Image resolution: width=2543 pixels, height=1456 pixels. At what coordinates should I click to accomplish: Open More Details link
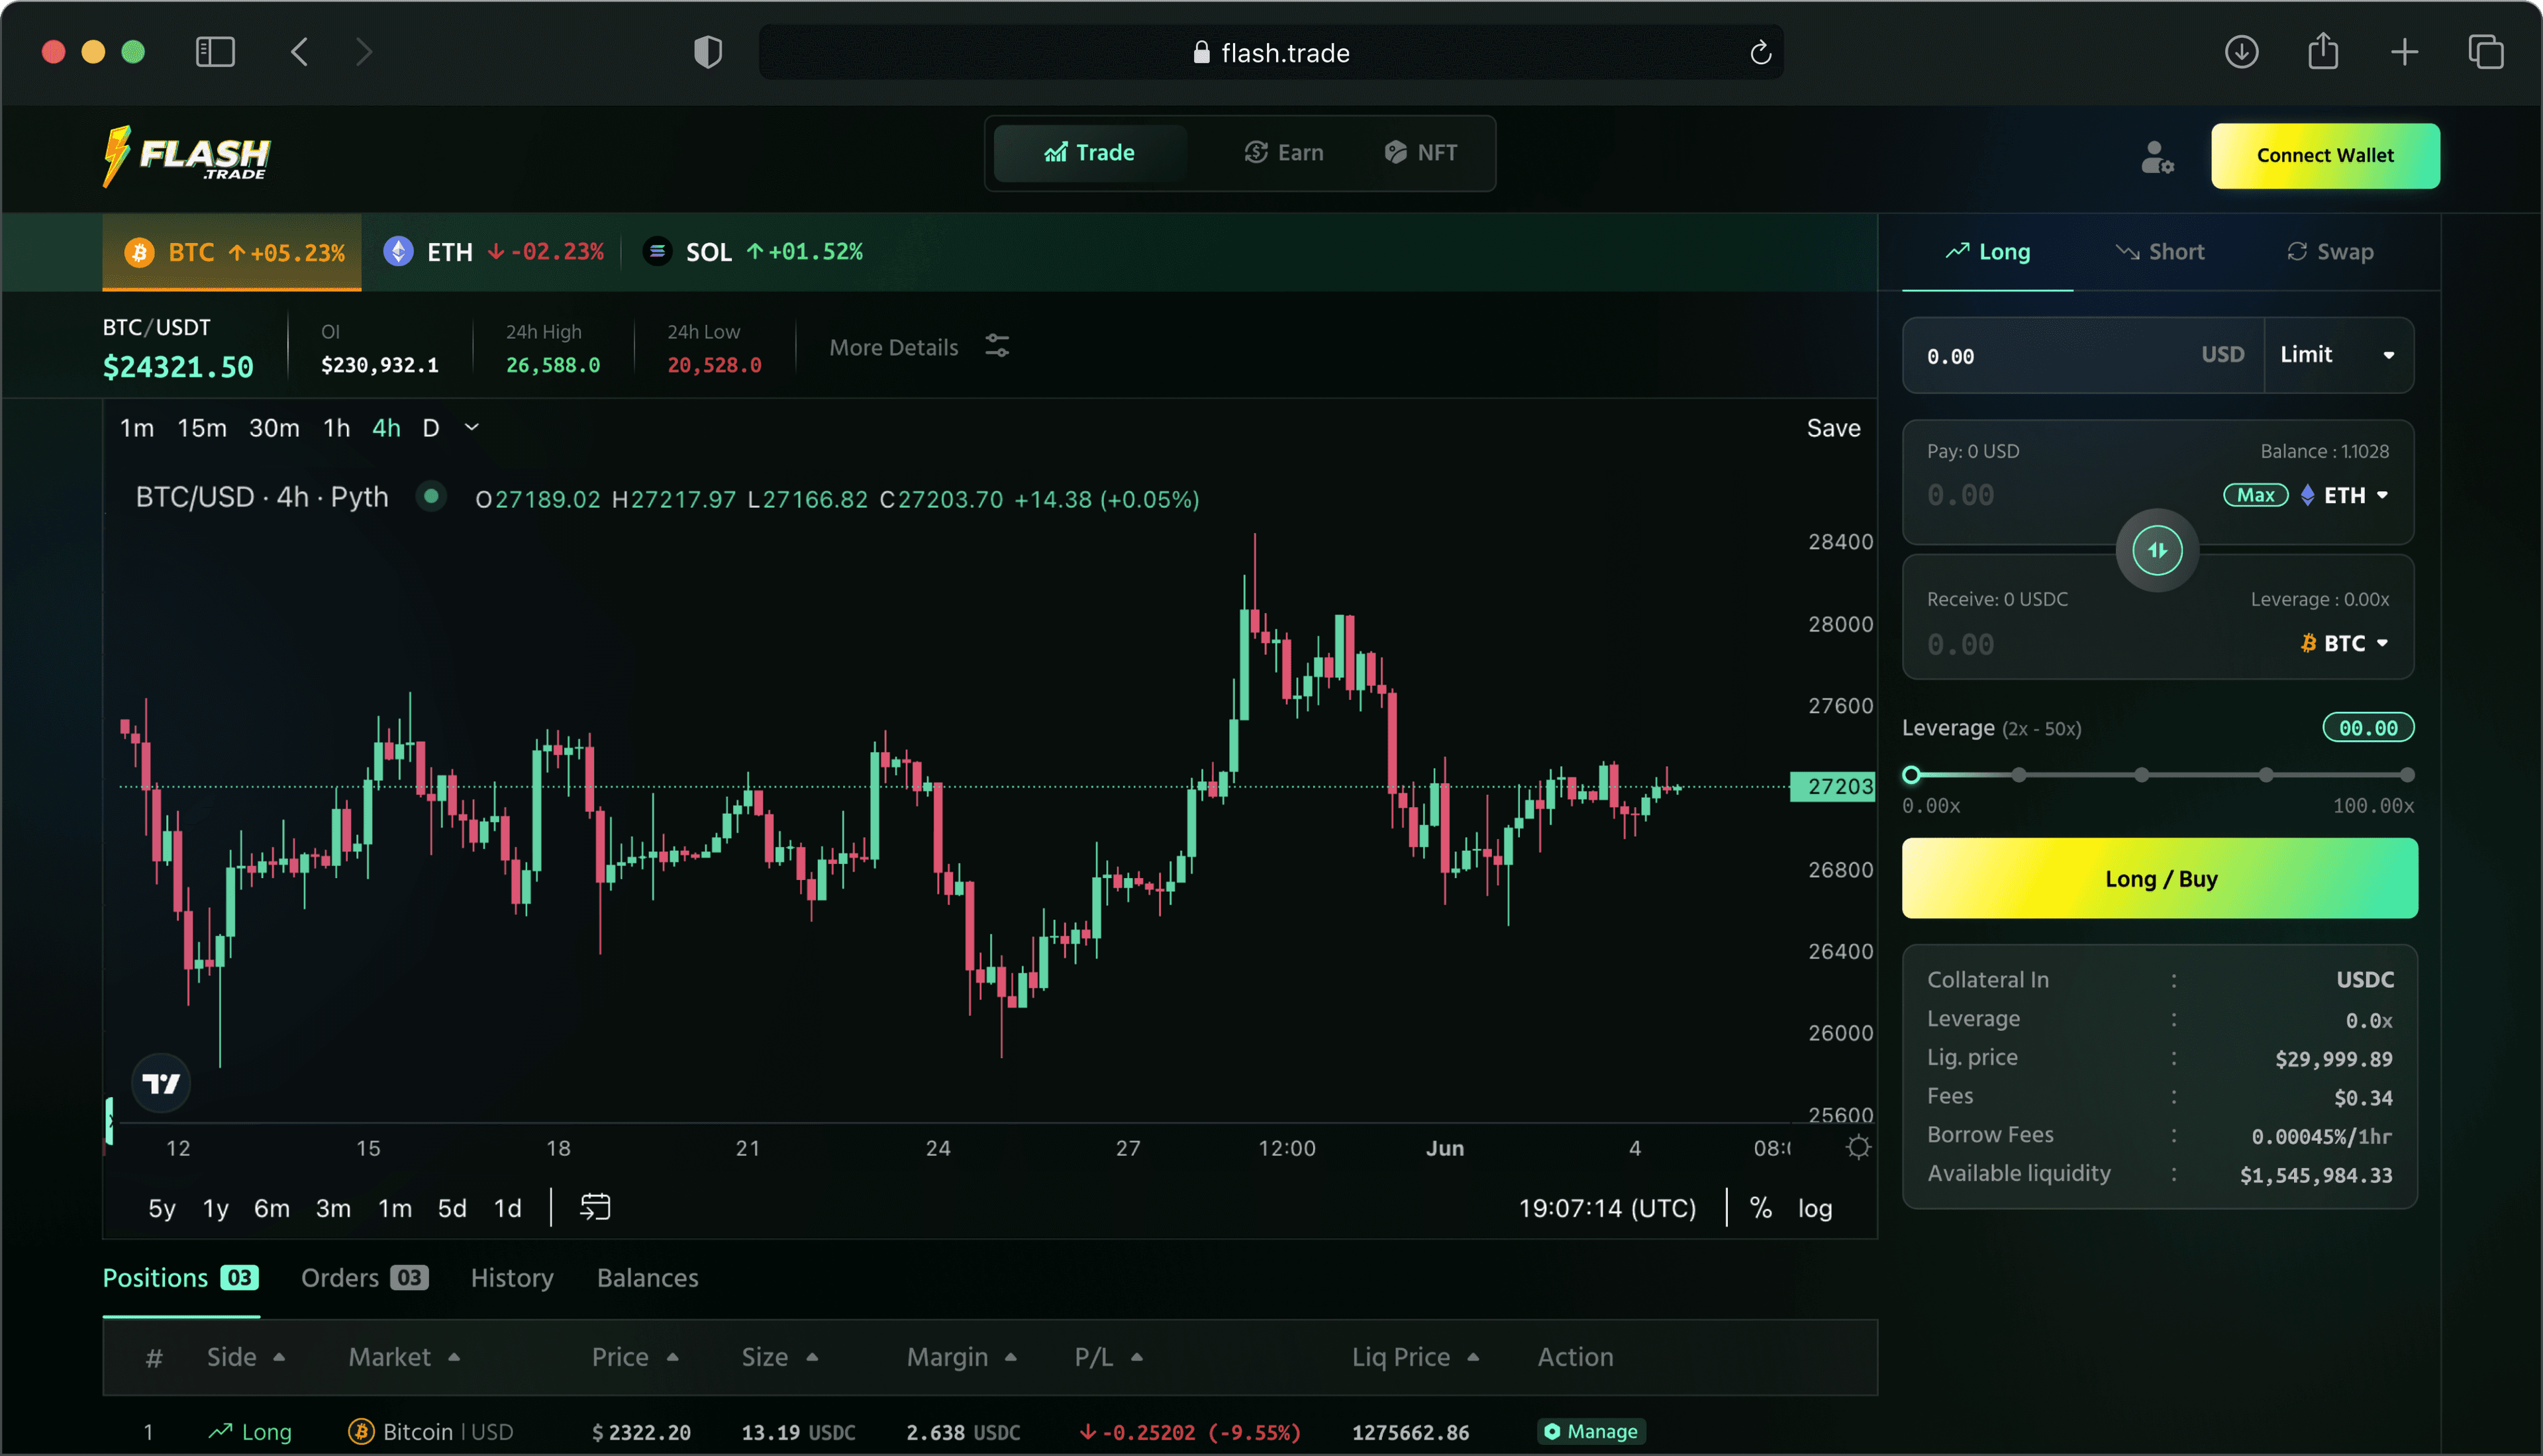[893, 347]
